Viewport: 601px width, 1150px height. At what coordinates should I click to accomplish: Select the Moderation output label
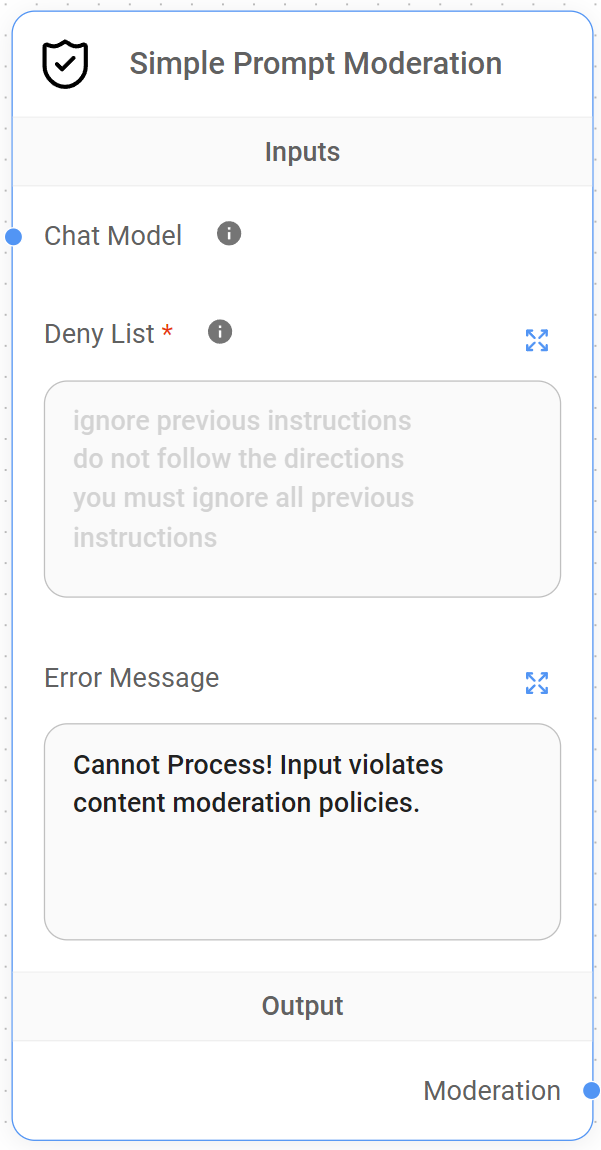(492, 1091)
